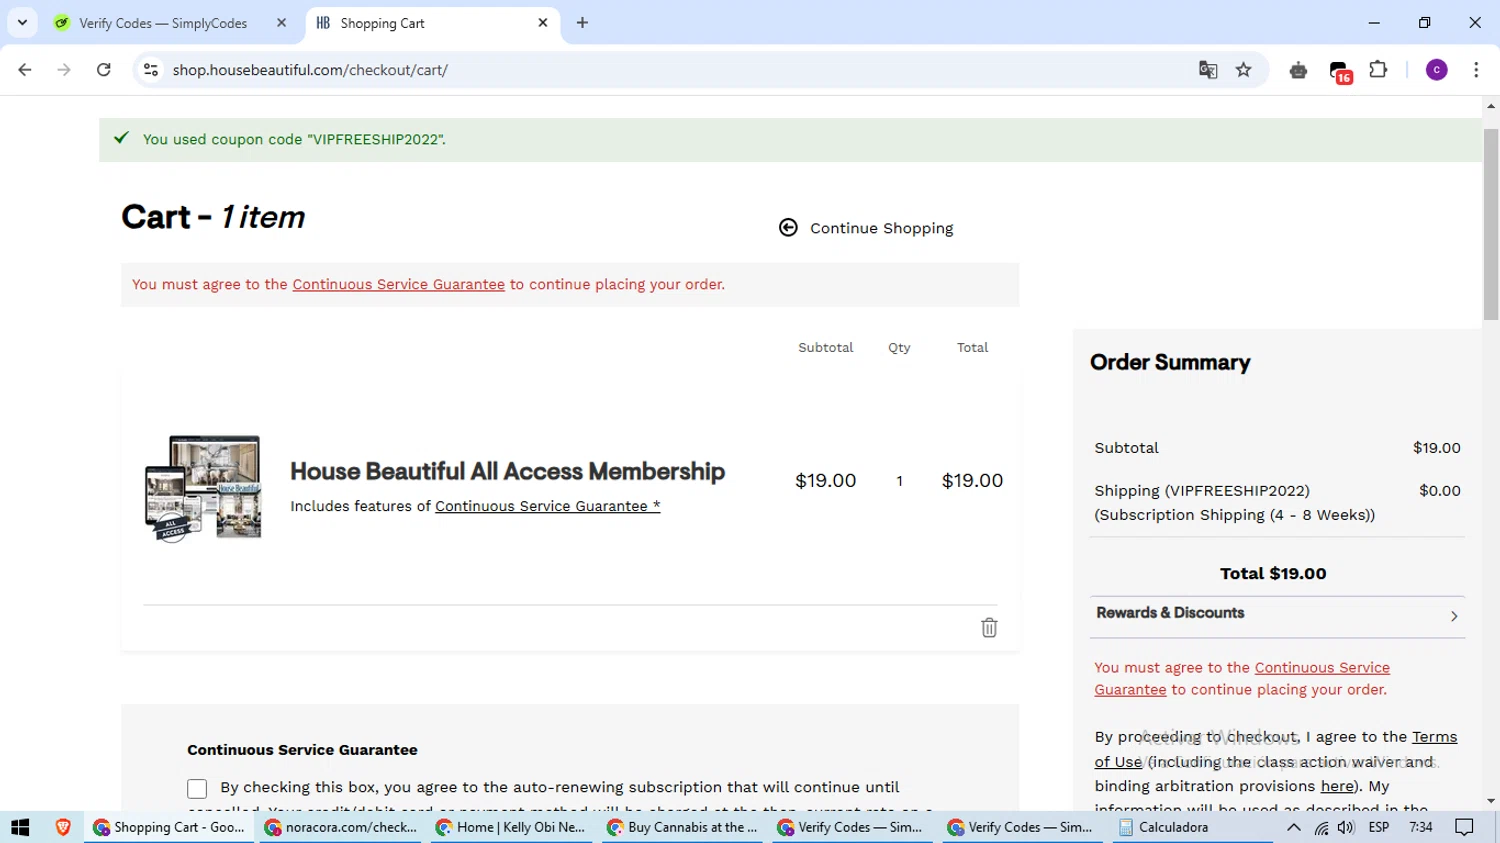The image size is (1500, 843).
Task: Check the Continuous Service Guarantee agreement box
Action: pos(197,789)
